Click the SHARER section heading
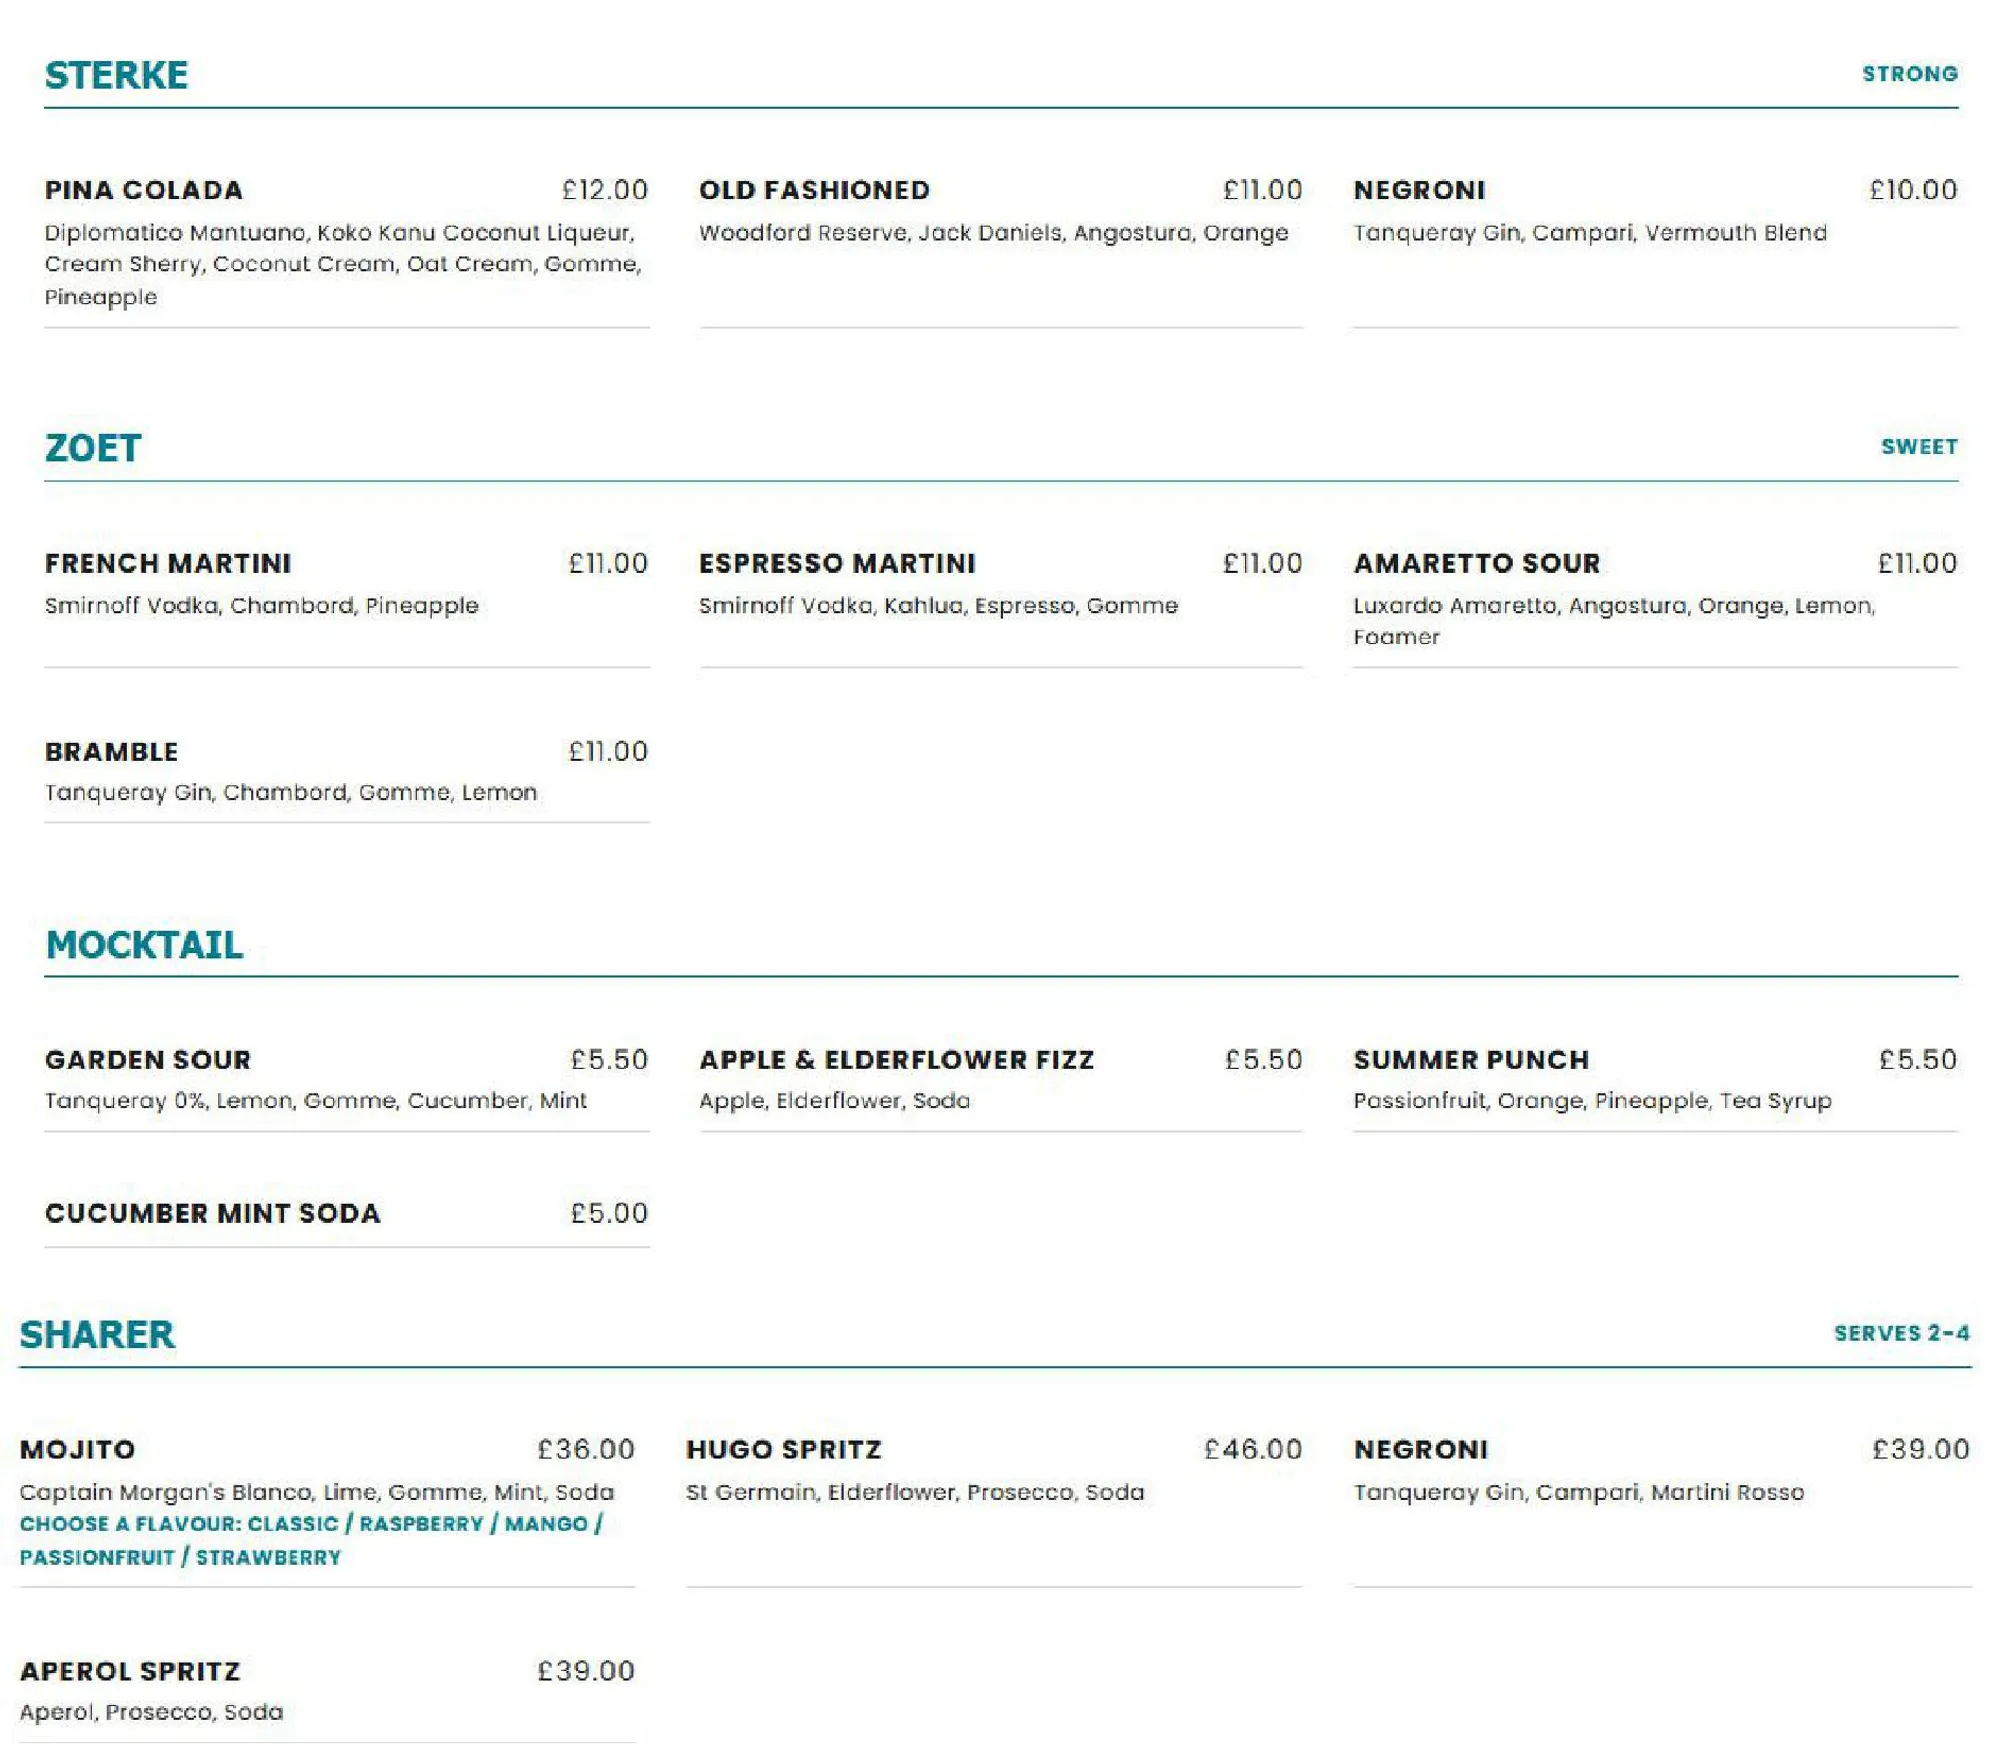The height and width of the screenshot is (1748, 1994). [x=97, y=1335]
